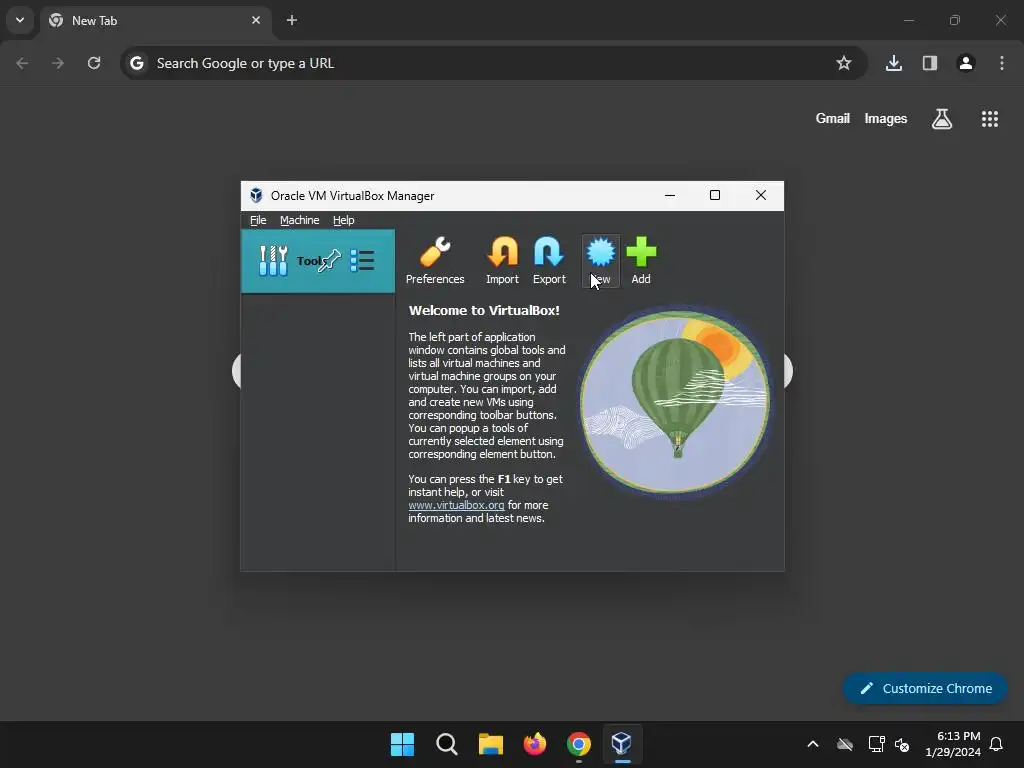Screen dimensions: 1024x768
Task: Switch to Chrome in taskbar
Action: (579, 744)
